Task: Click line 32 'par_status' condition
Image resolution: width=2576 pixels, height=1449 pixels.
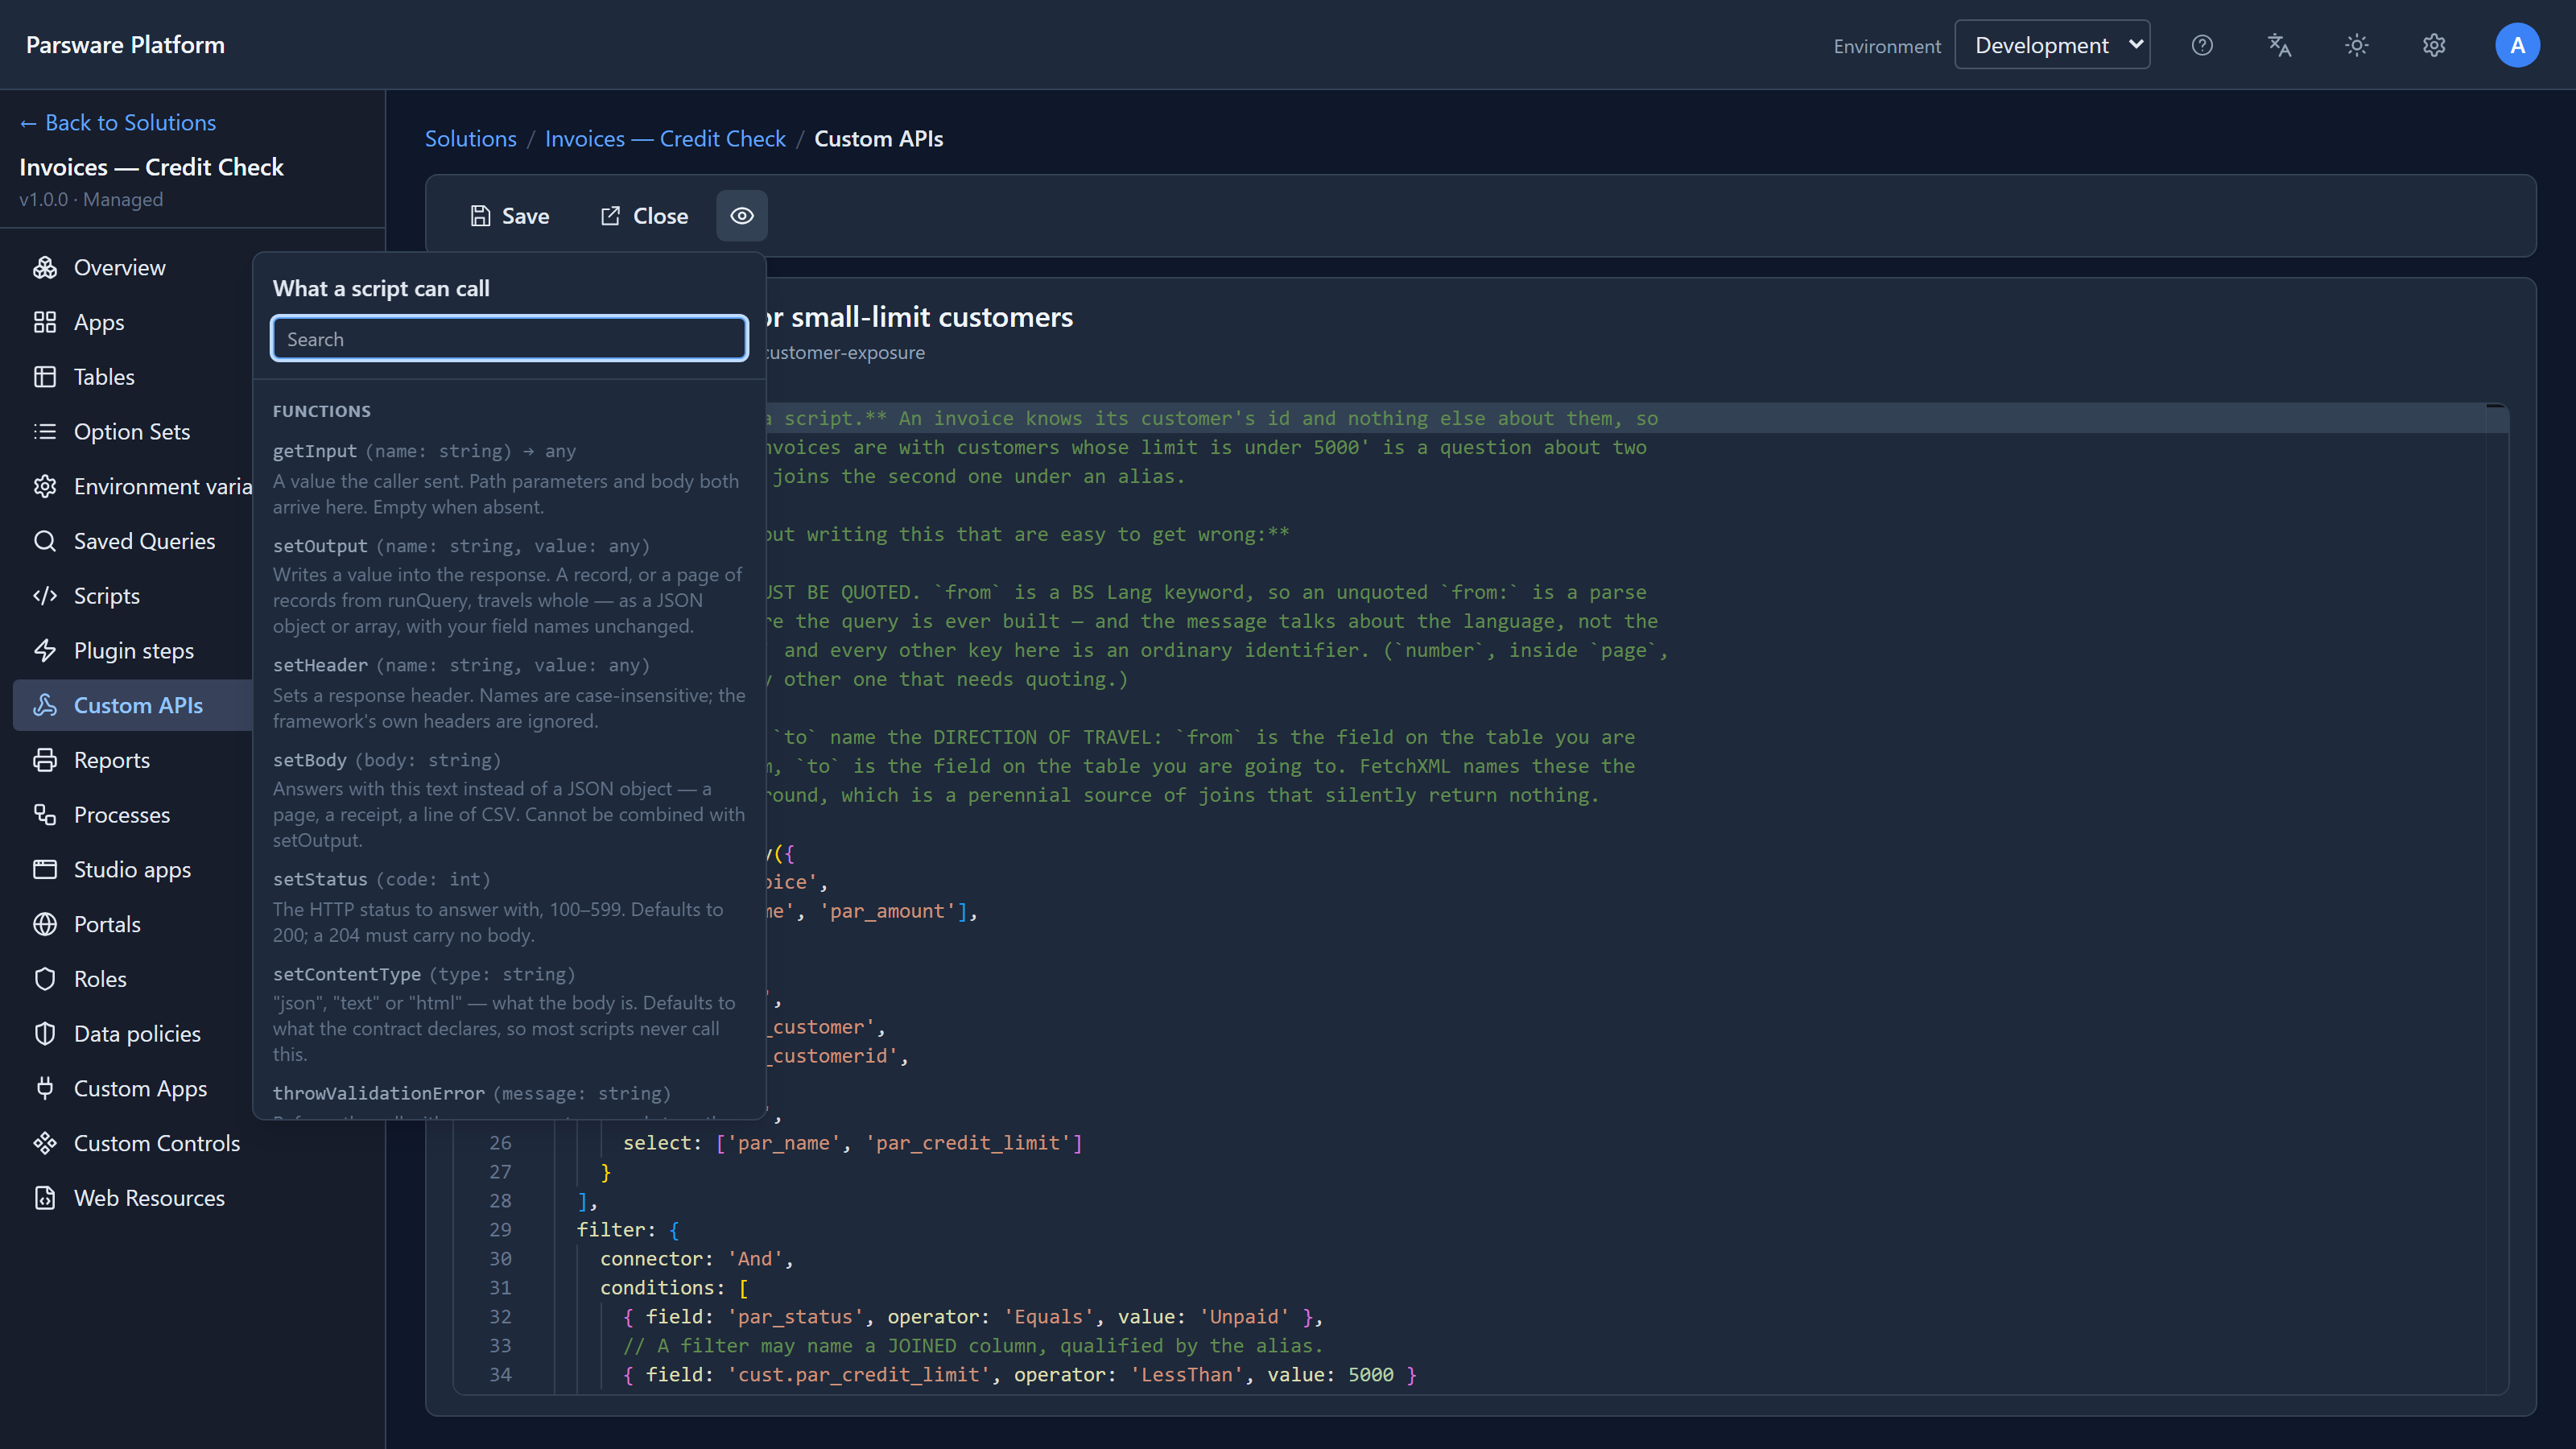Action: [x=974, y=1316]
